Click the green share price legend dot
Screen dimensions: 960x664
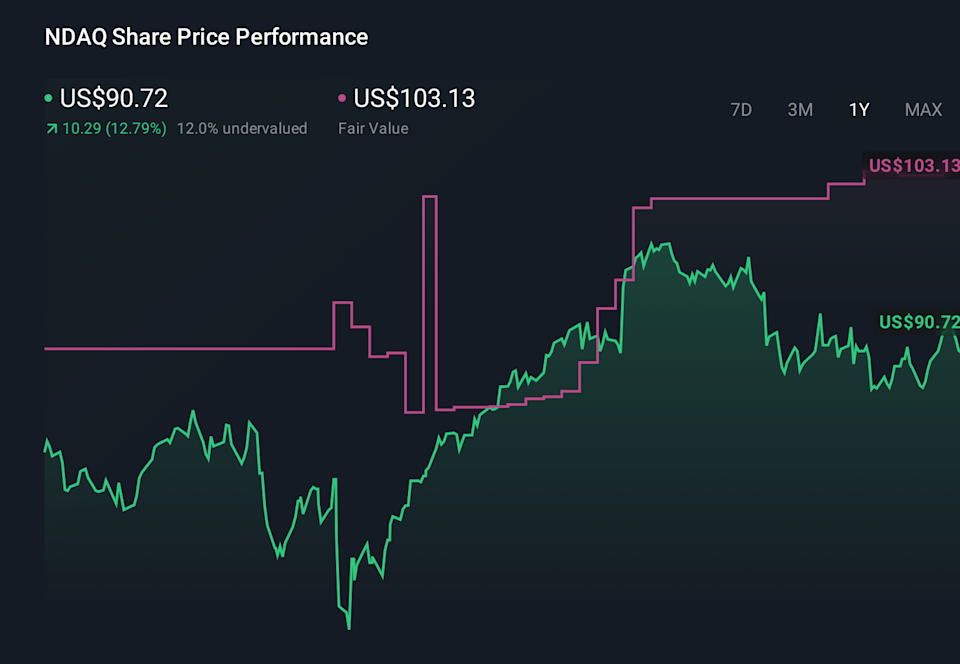tap(47, 98)
